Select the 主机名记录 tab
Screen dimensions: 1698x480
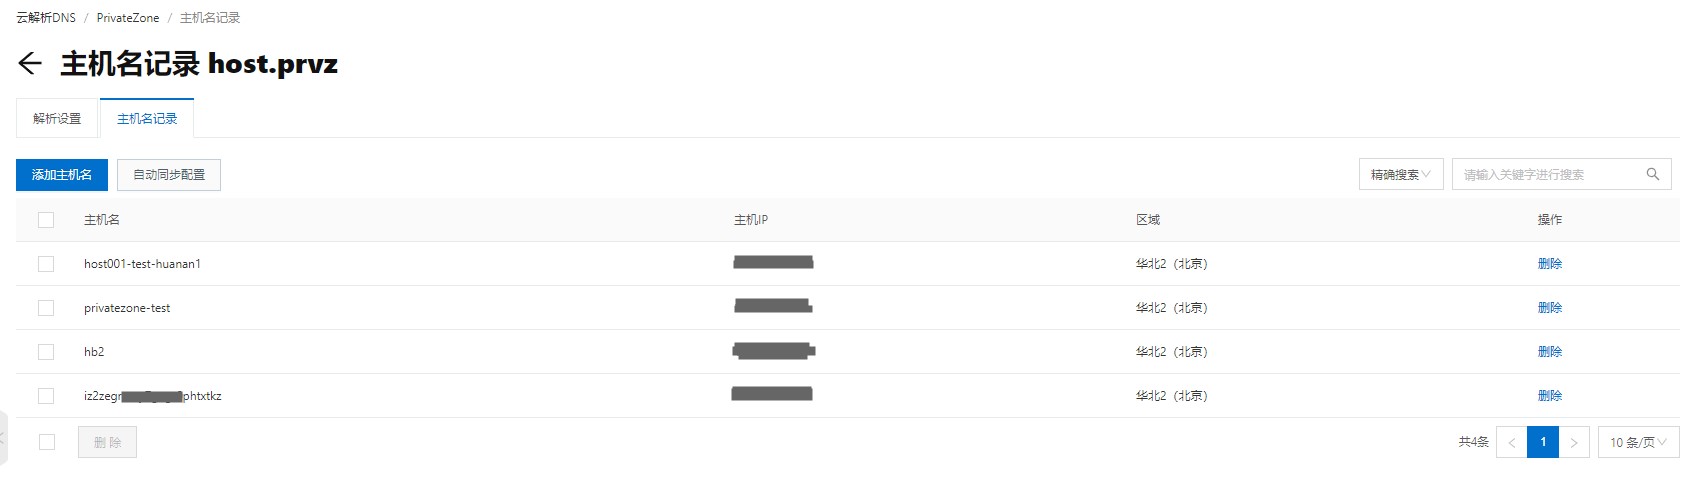tap(147, 118)
